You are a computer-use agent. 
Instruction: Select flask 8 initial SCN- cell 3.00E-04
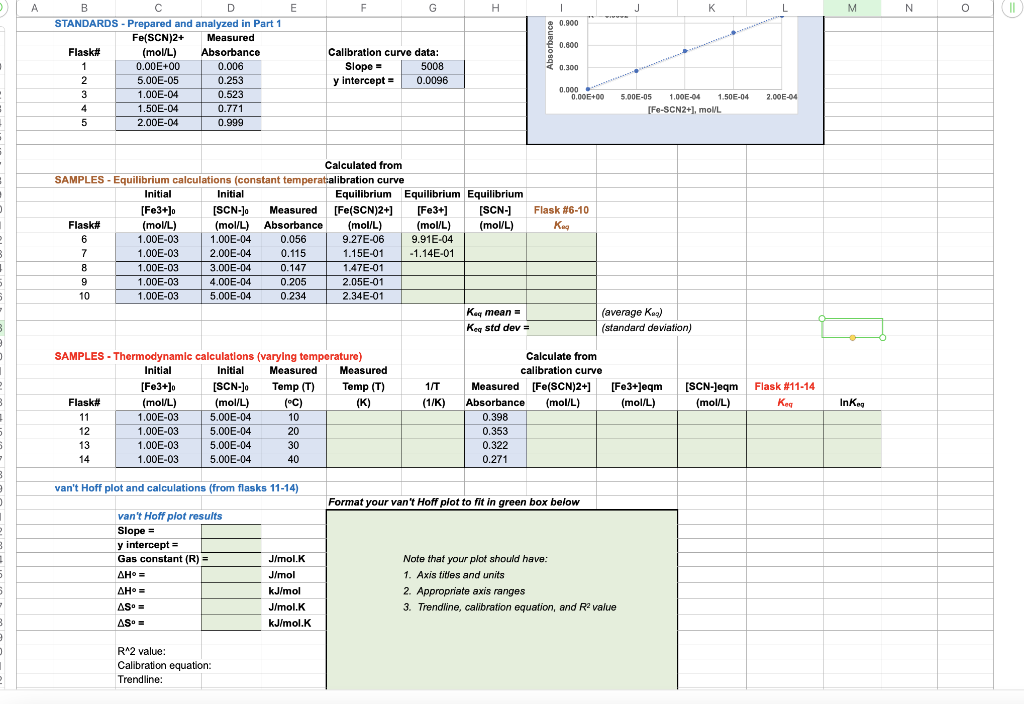(231, 268)
